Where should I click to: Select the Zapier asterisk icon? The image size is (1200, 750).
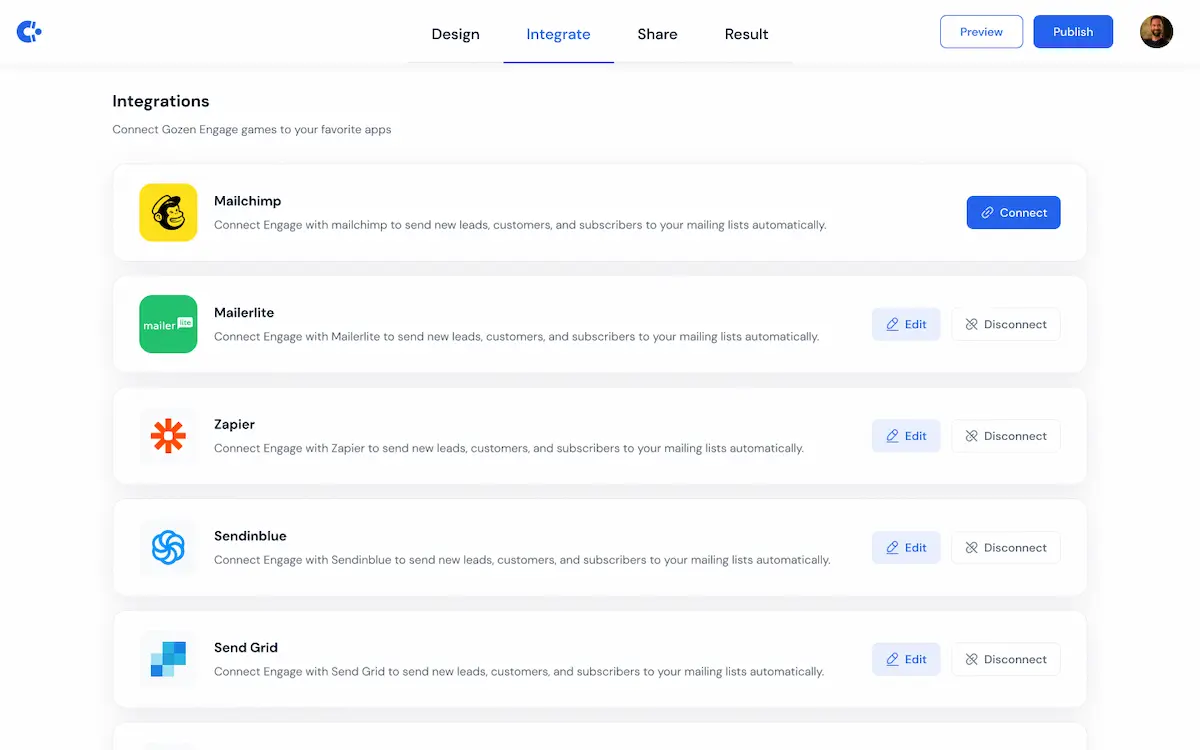167,436
